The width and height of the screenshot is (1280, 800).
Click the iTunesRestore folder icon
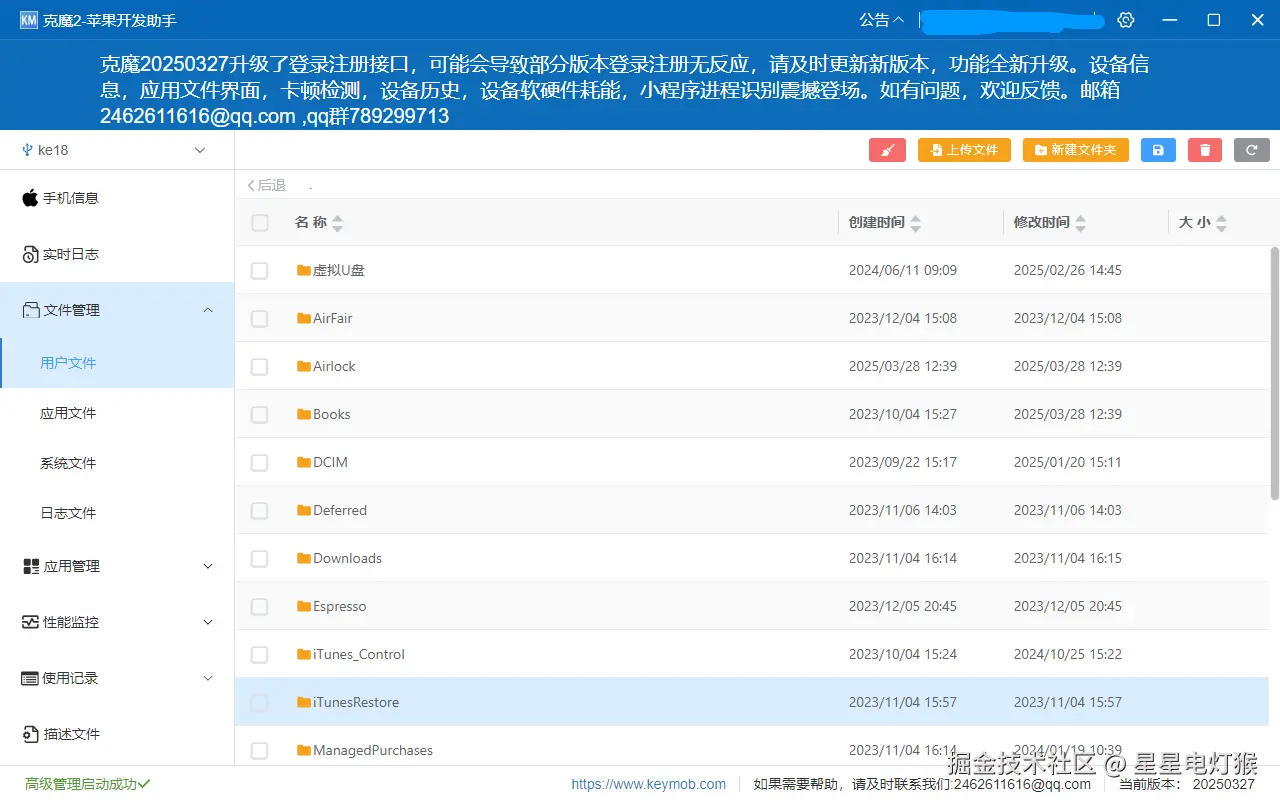[x=304, y=702]
